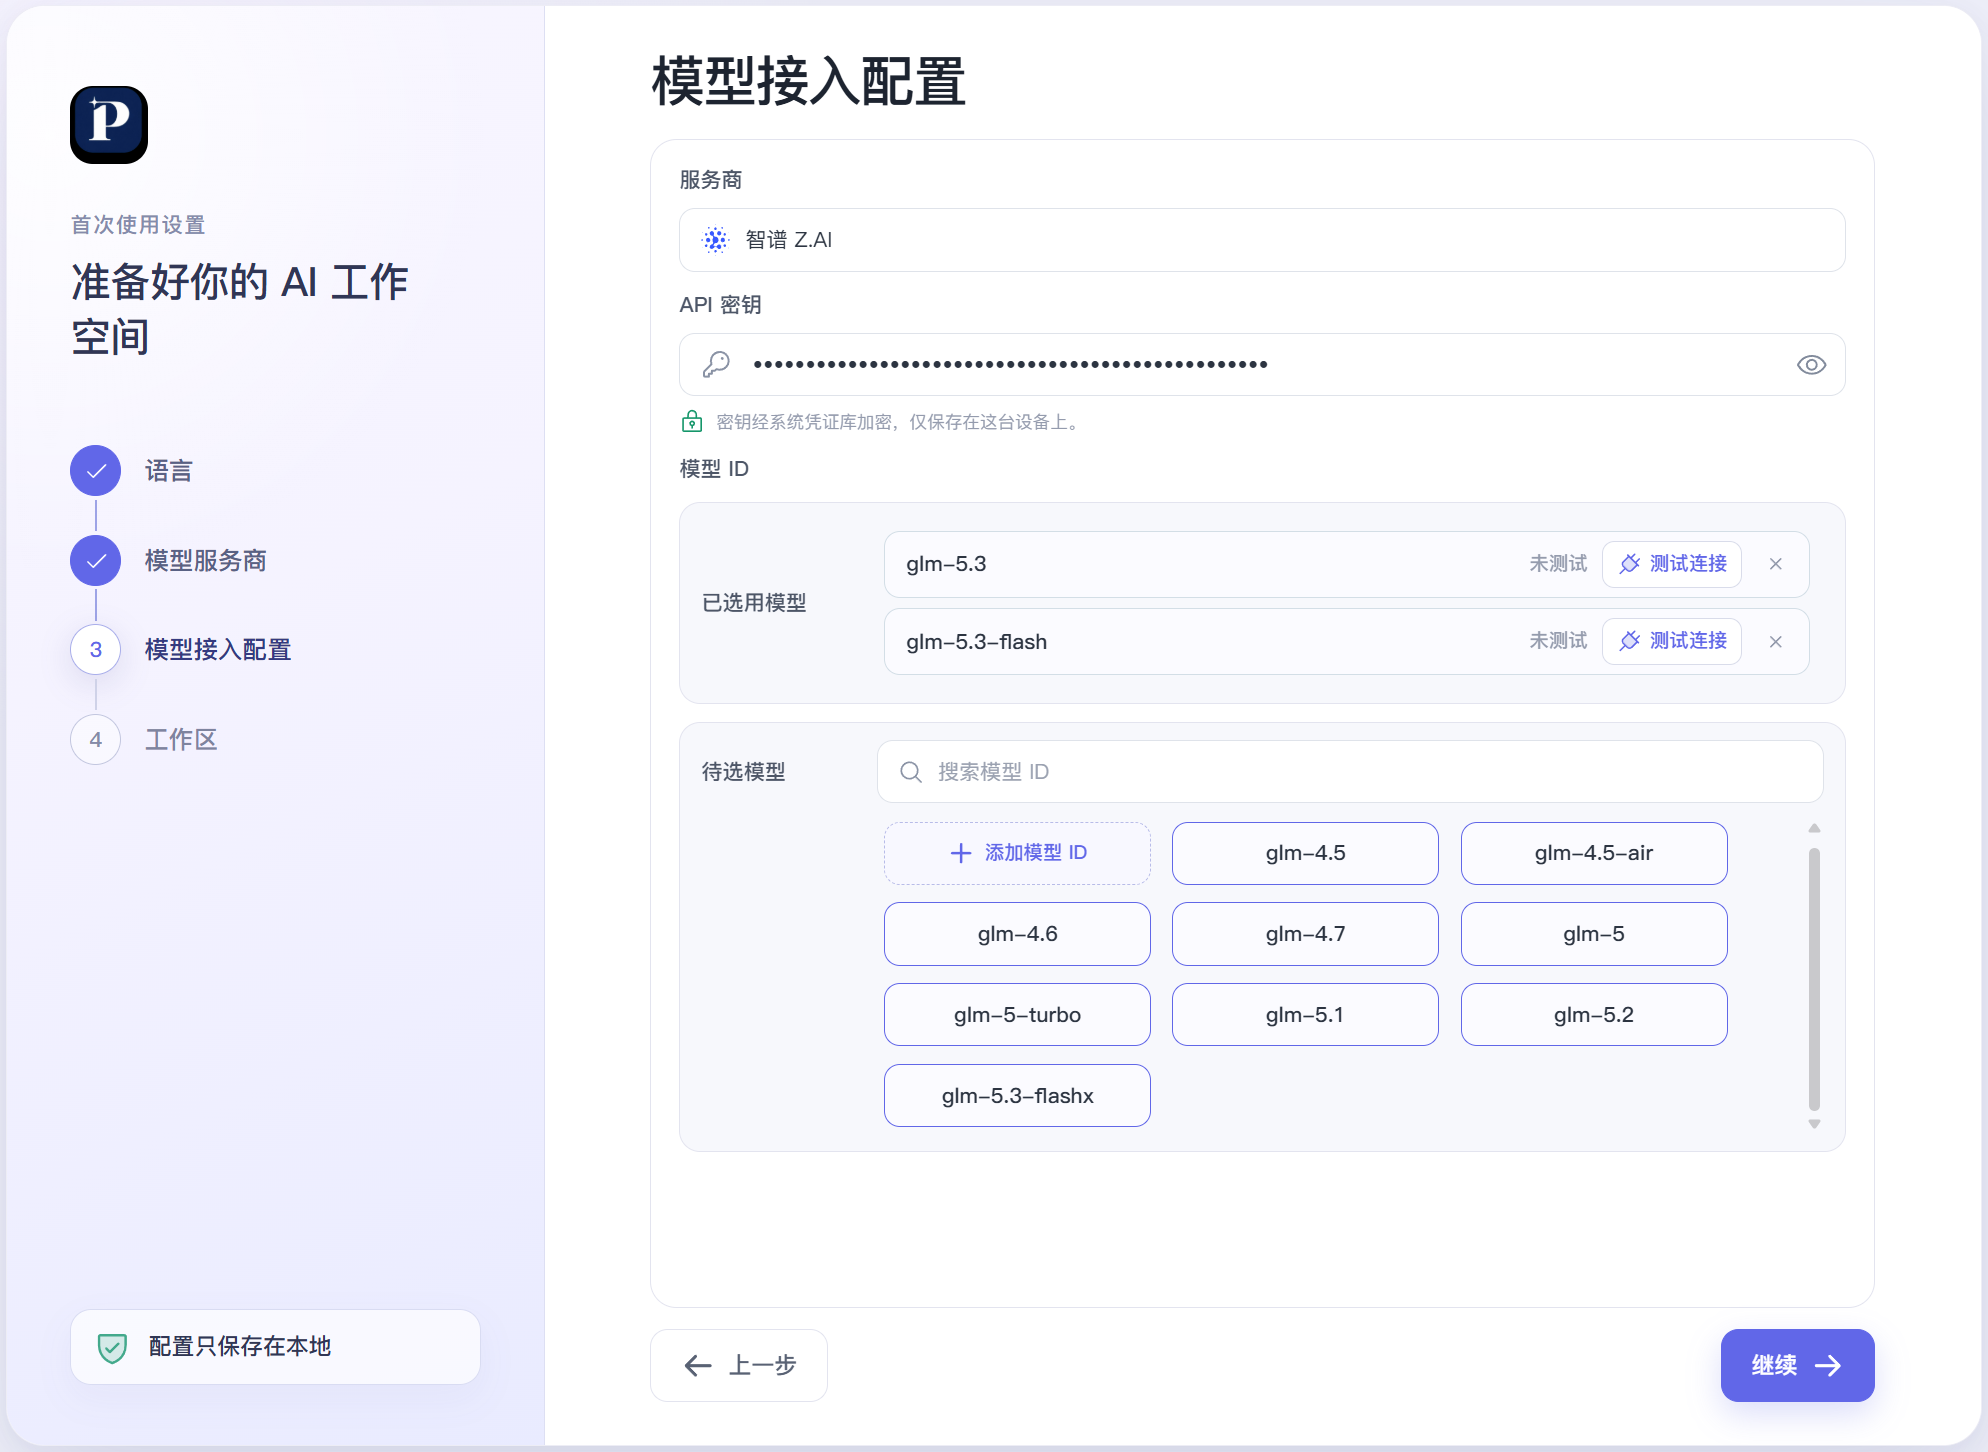The height and width of the screenshot is (1452, 1988).
Task: Click the glm-5.3 model name text
Action: [946, 564]
